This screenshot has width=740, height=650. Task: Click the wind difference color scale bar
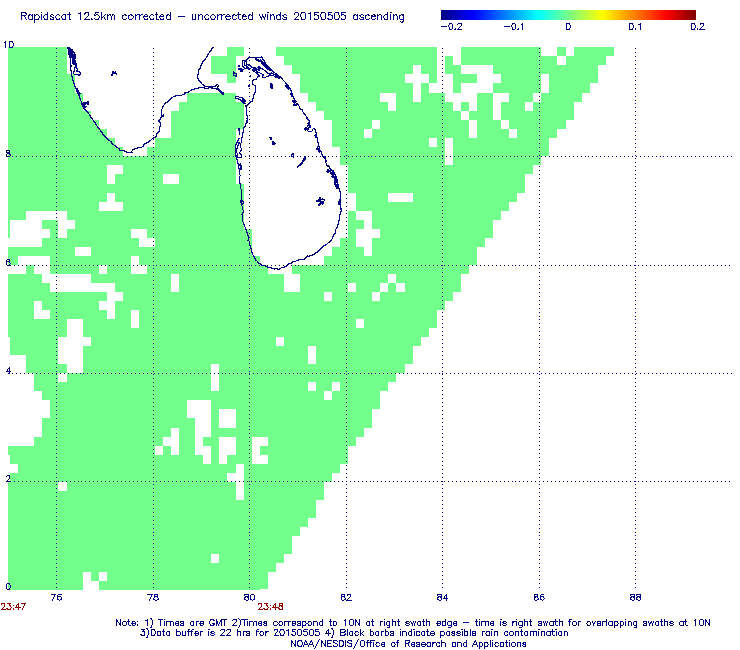click(568, 15)
